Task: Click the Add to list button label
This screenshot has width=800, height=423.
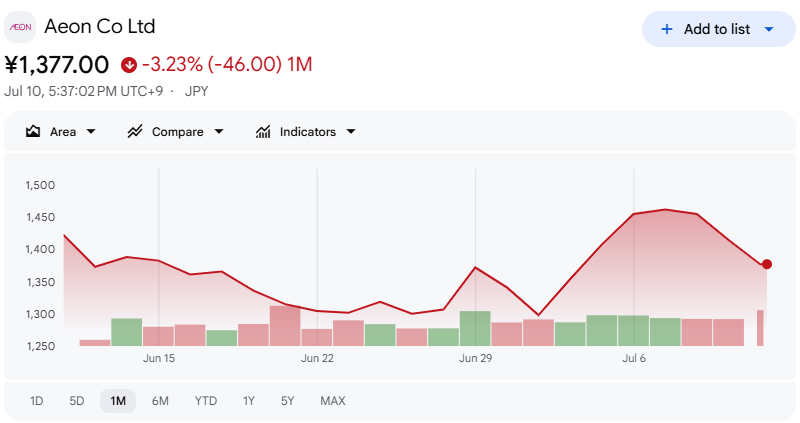Action: [717, 29]
